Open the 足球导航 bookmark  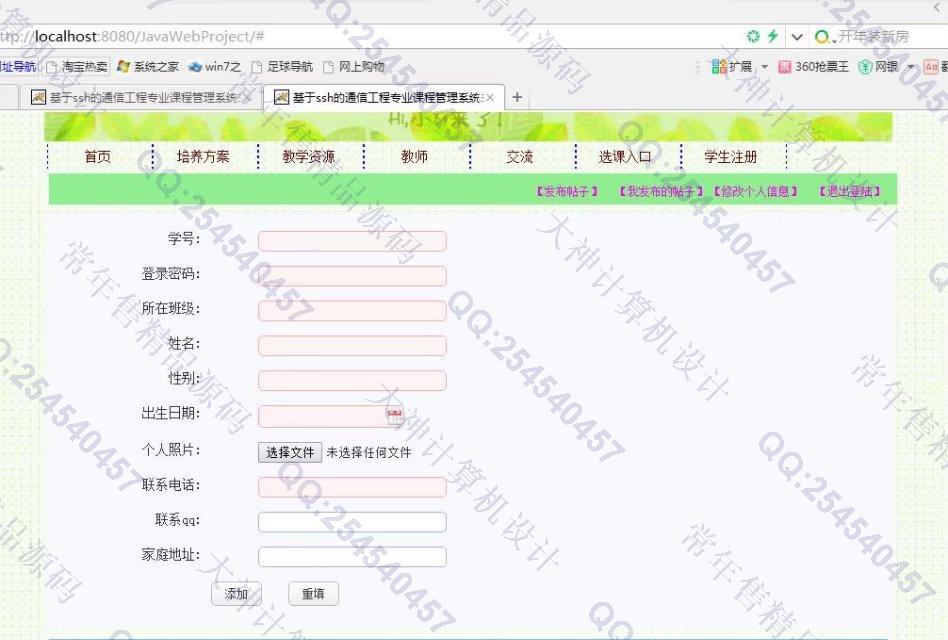[282, 66]
